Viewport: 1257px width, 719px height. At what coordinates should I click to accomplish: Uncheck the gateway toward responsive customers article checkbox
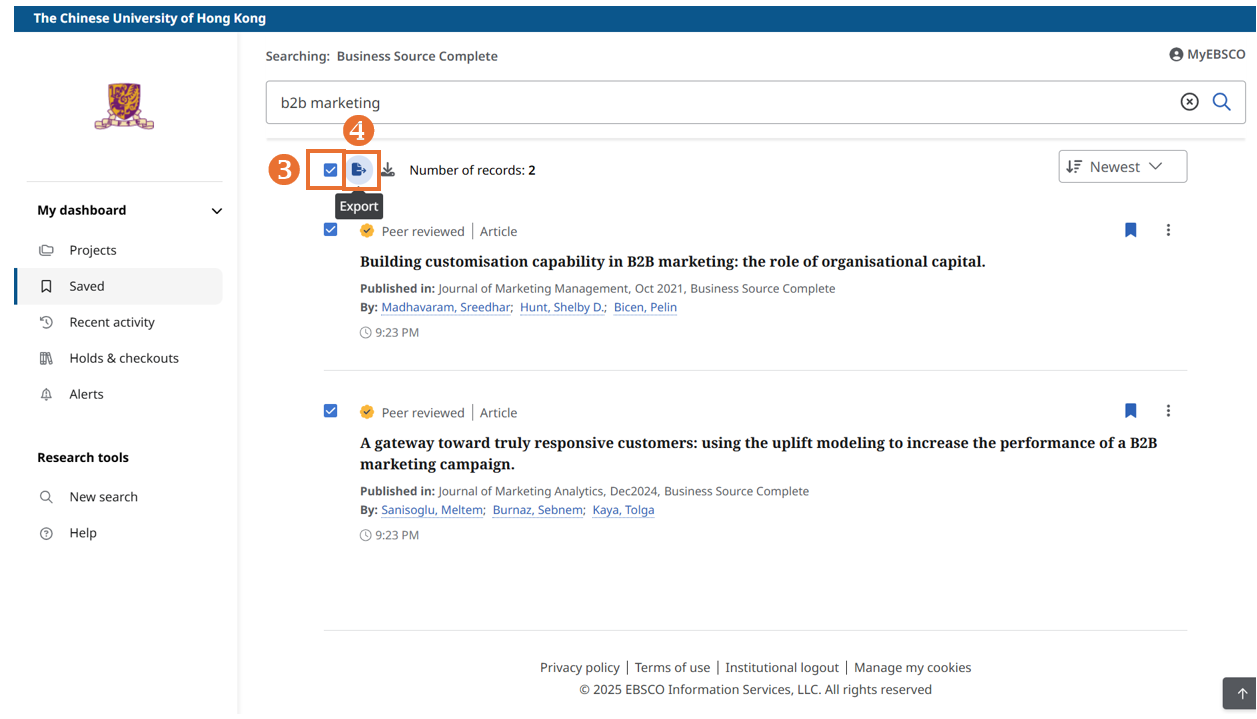[330, 411]
